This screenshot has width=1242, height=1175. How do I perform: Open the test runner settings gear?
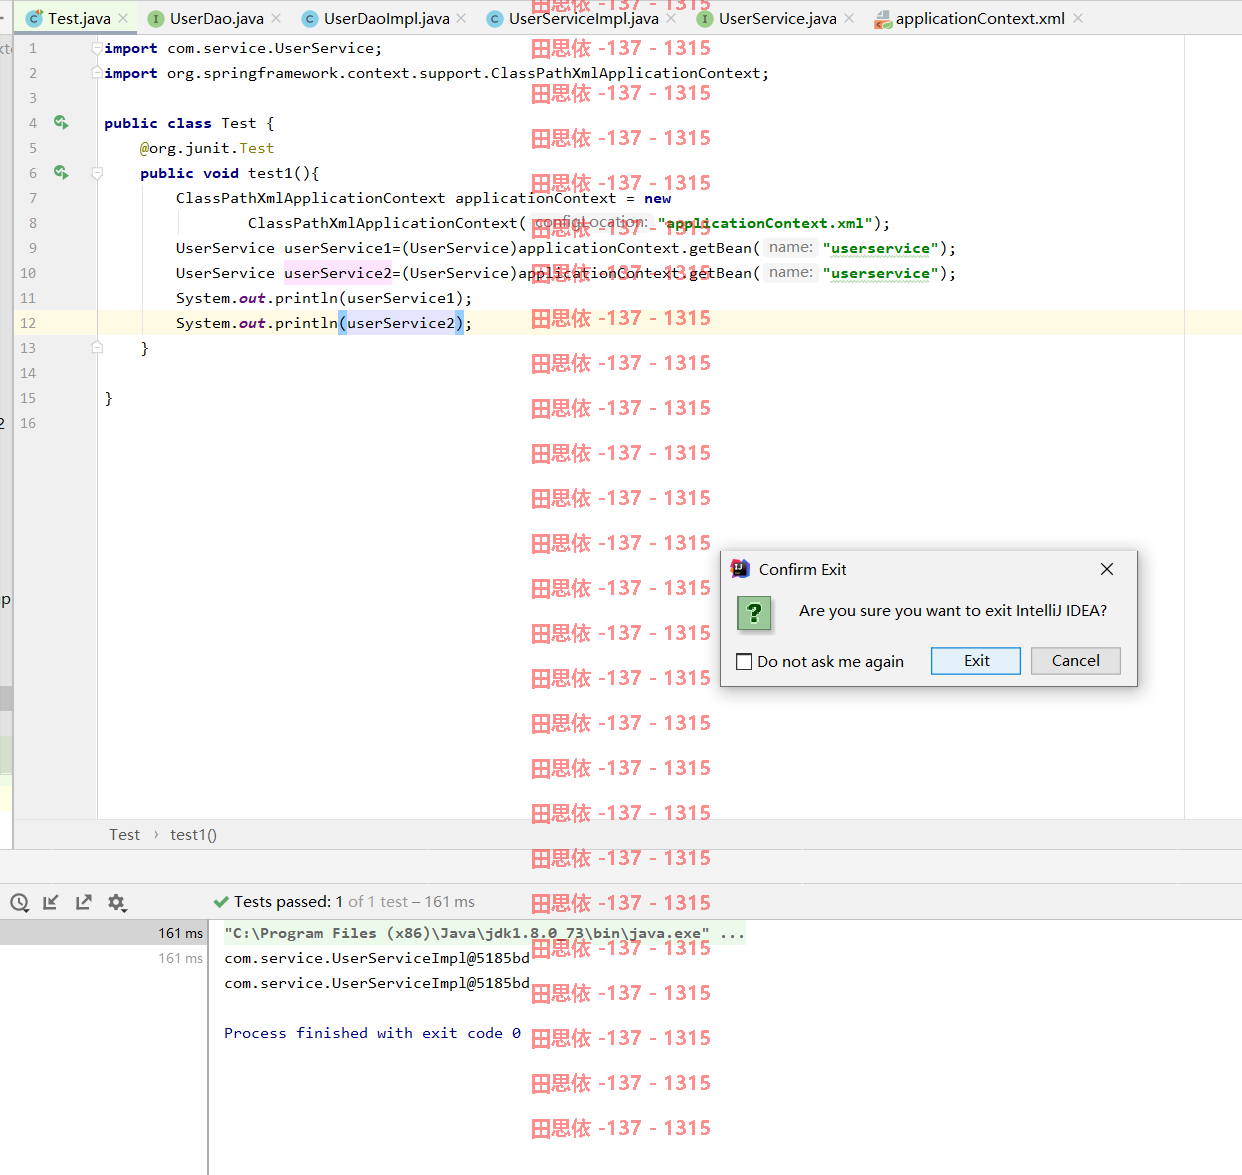(x=117, y=903)
